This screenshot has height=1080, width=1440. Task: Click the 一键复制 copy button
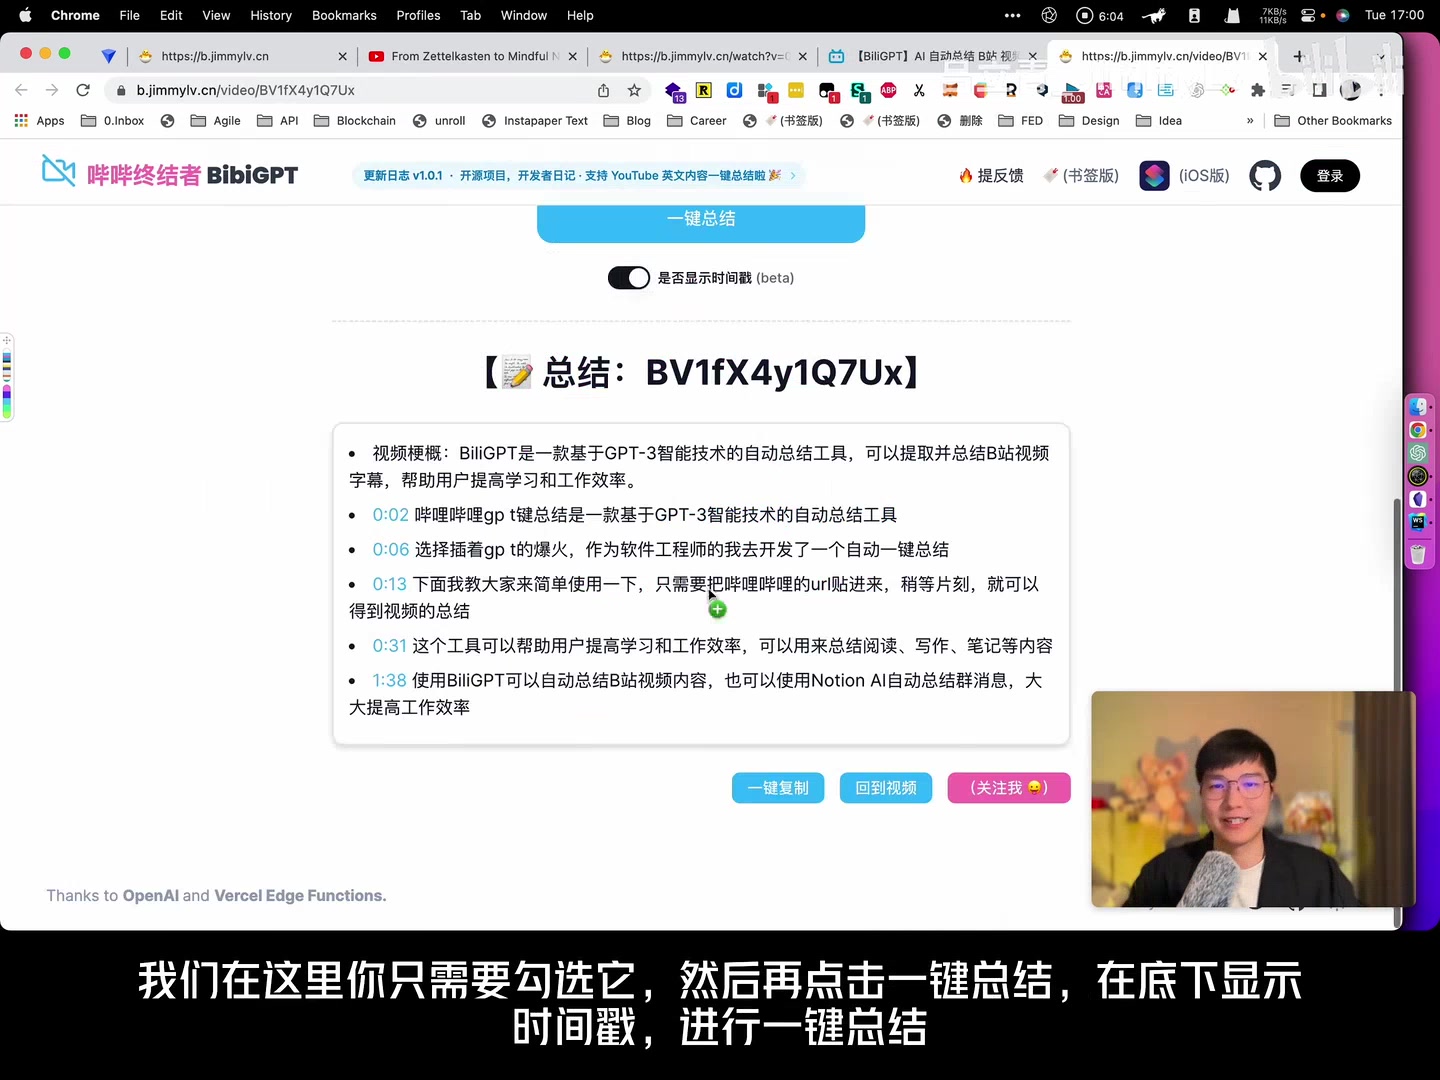pyautogui.click(x=777, y=788)
